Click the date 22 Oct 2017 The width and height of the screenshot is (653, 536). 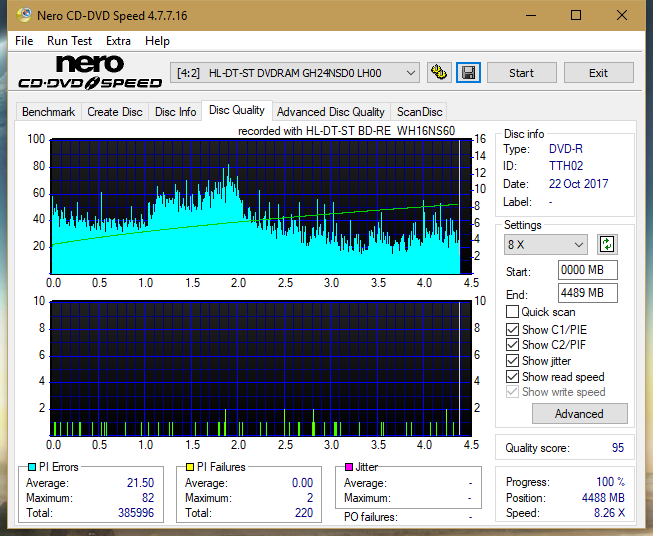tap(578, 184)
